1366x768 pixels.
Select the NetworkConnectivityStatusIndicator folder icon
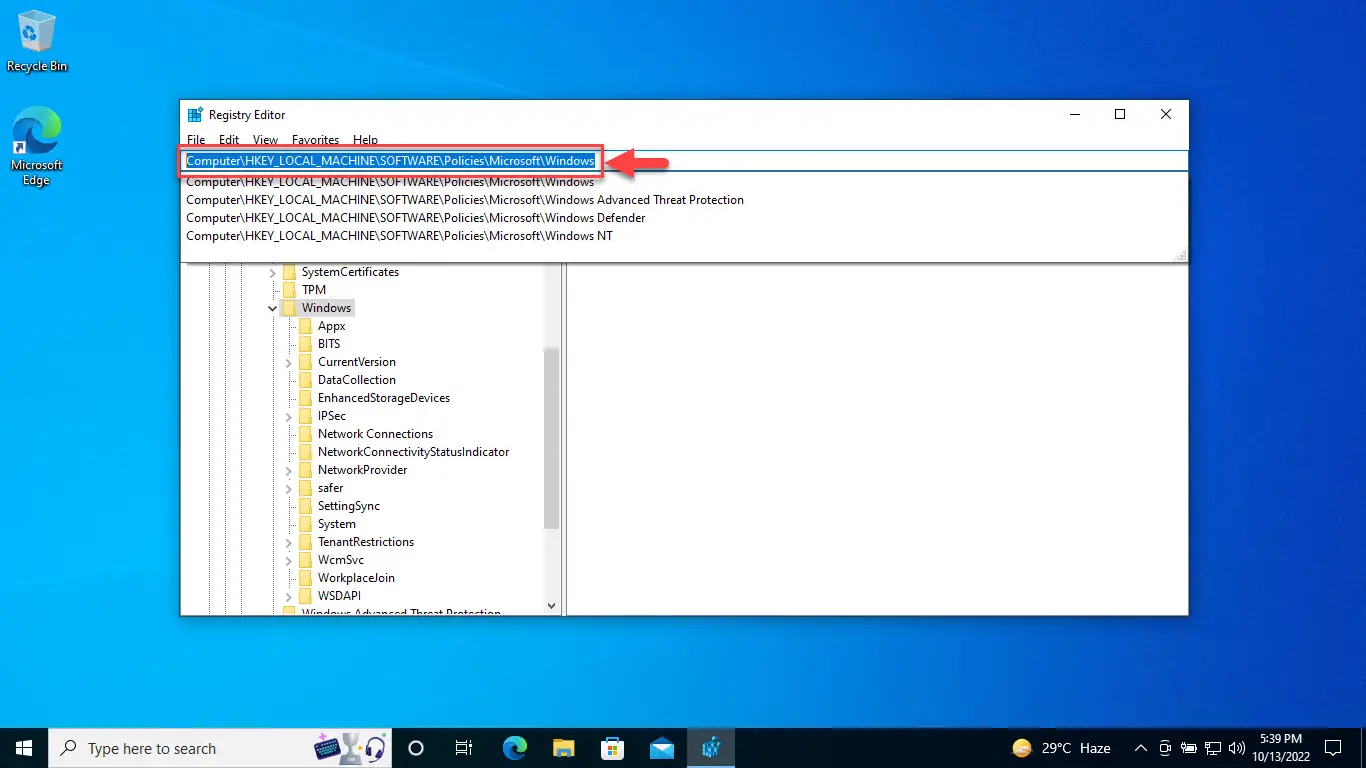coord(306,452)
